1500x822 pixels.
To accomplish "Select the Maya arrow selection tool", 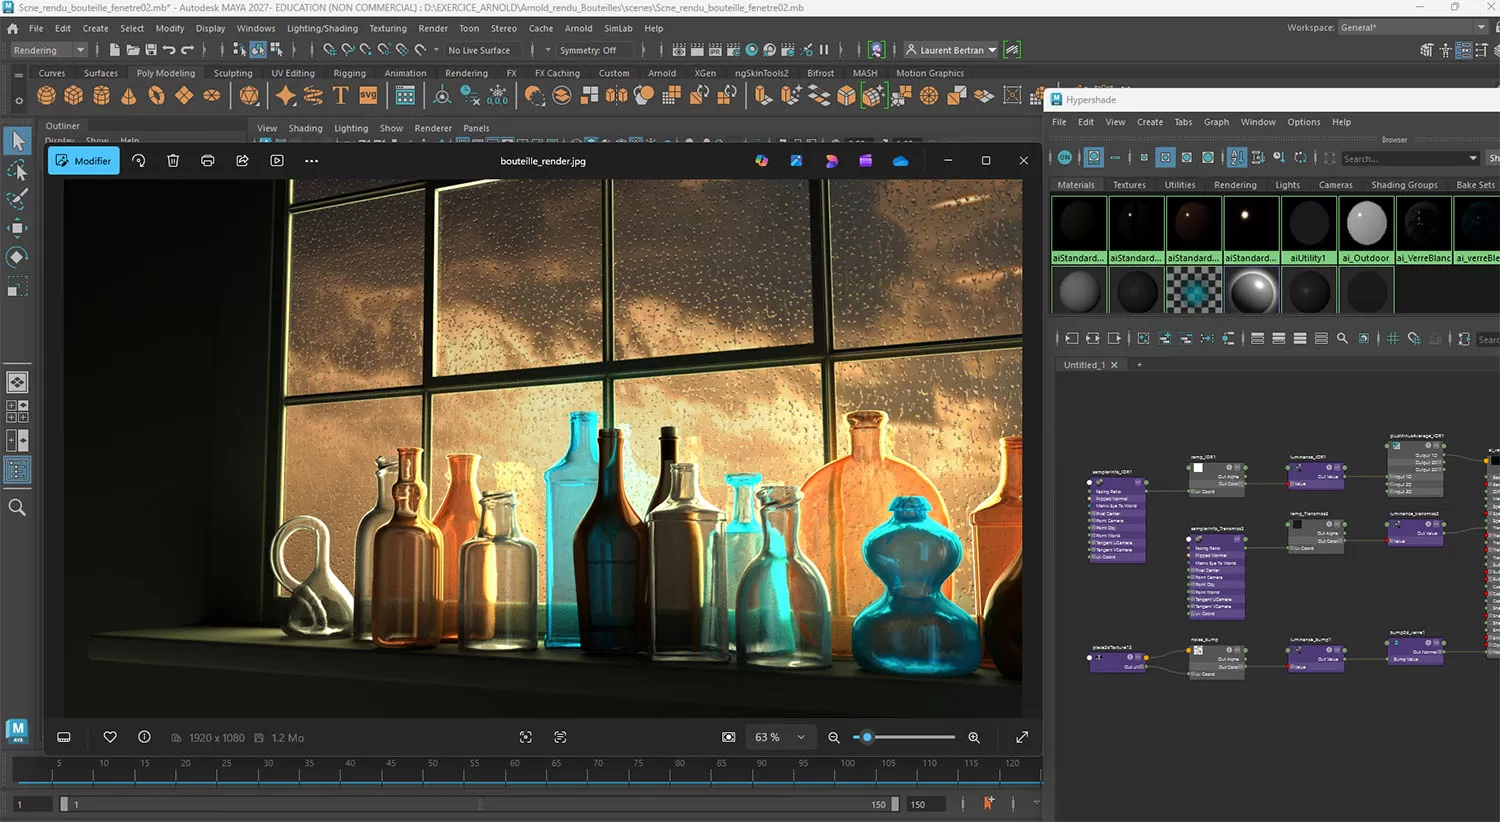I will coord(17,141).
